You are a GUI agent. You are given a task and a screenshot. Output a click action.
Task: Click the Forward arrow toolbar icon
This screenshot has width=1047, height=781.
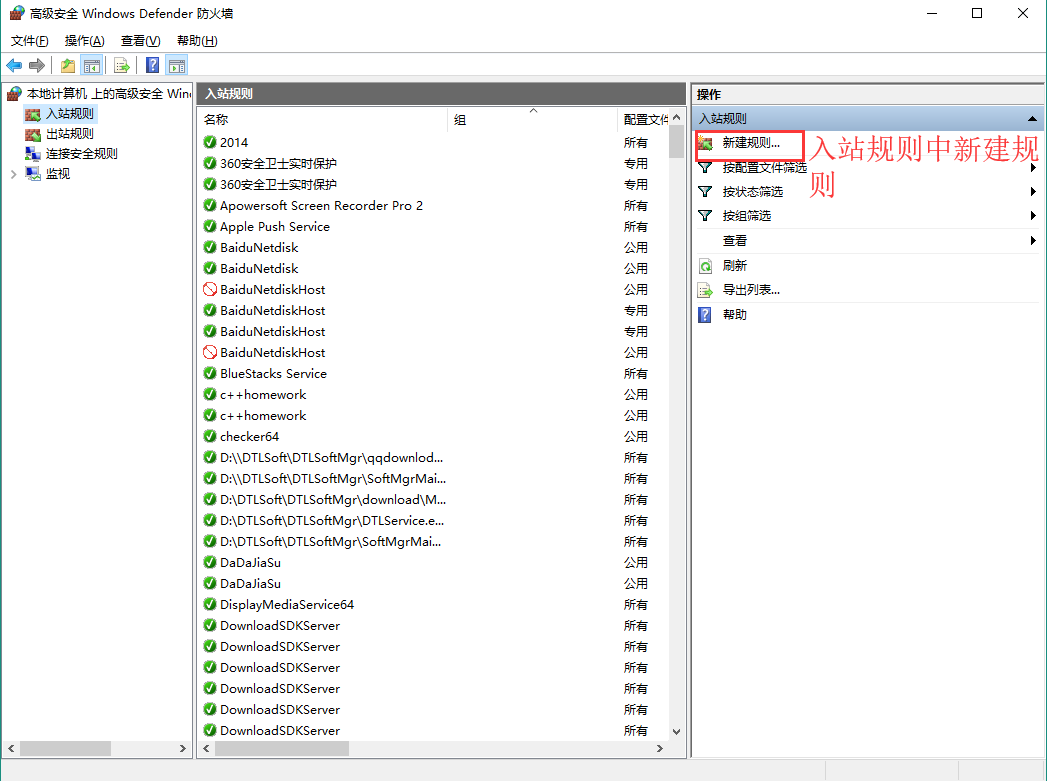[37, 65]
